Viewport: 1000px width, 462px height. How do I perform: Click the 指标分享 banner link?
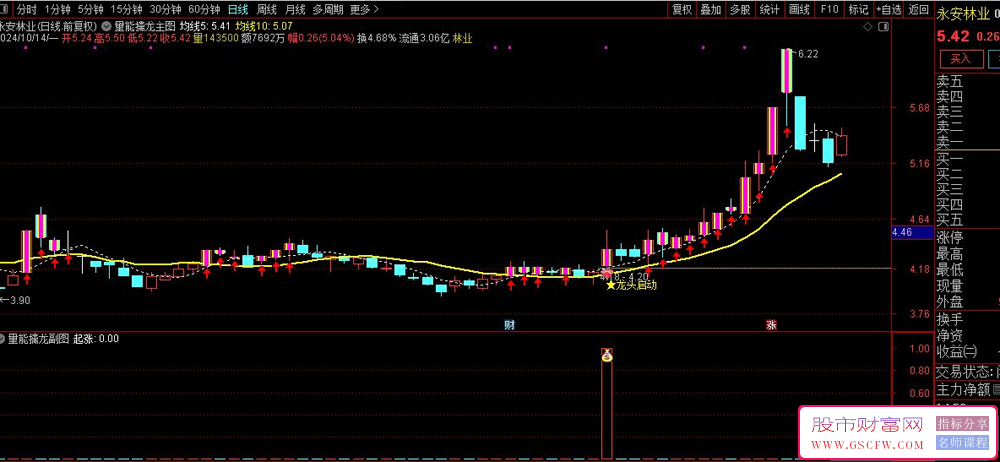pos(962,424)
